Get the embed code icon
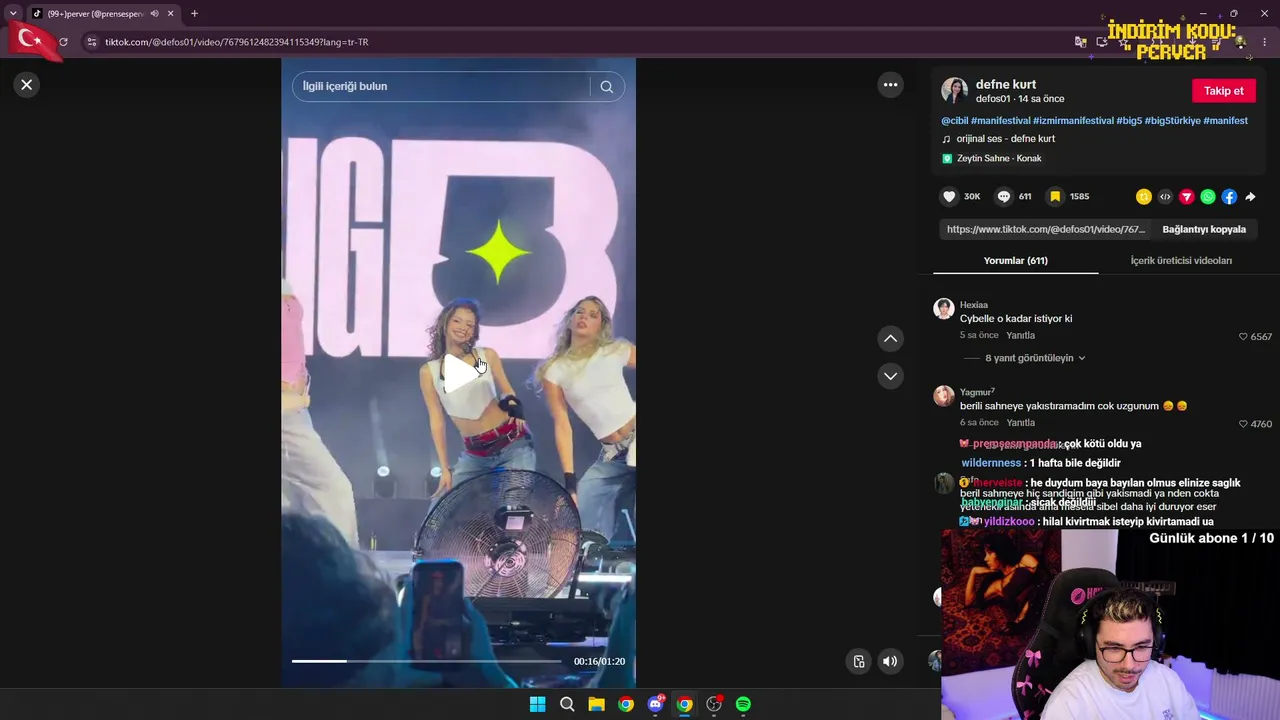This screenshot has width=1280, height=720. 1165,197
